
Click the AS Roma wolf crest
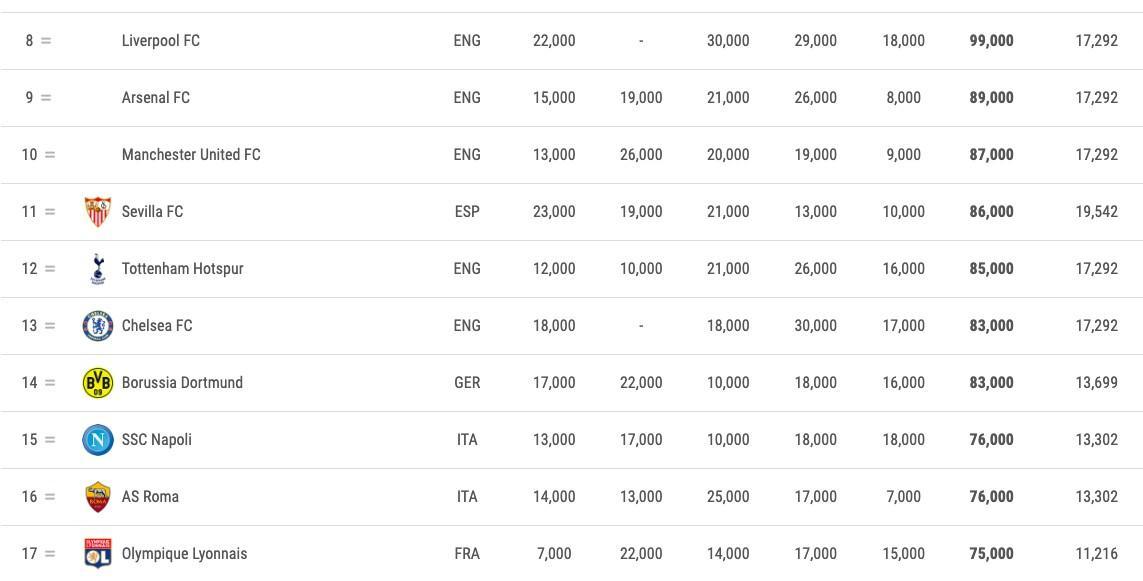click(x=98, y=496)
